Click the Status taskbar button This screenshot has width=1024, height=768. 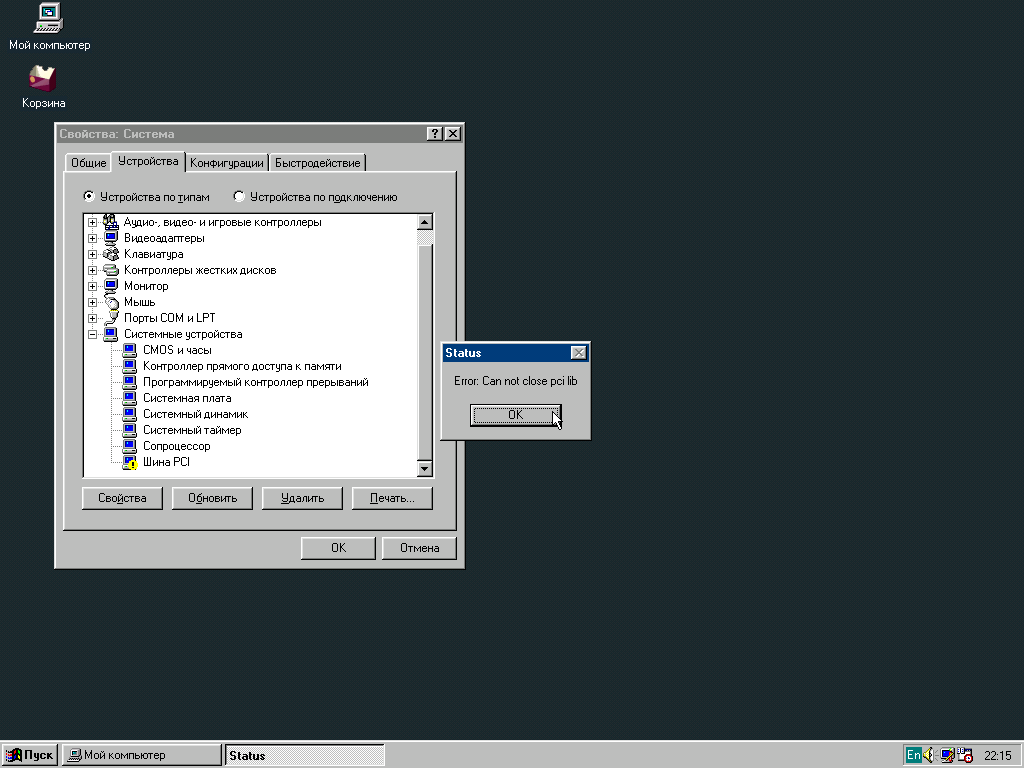click(304, 755)
